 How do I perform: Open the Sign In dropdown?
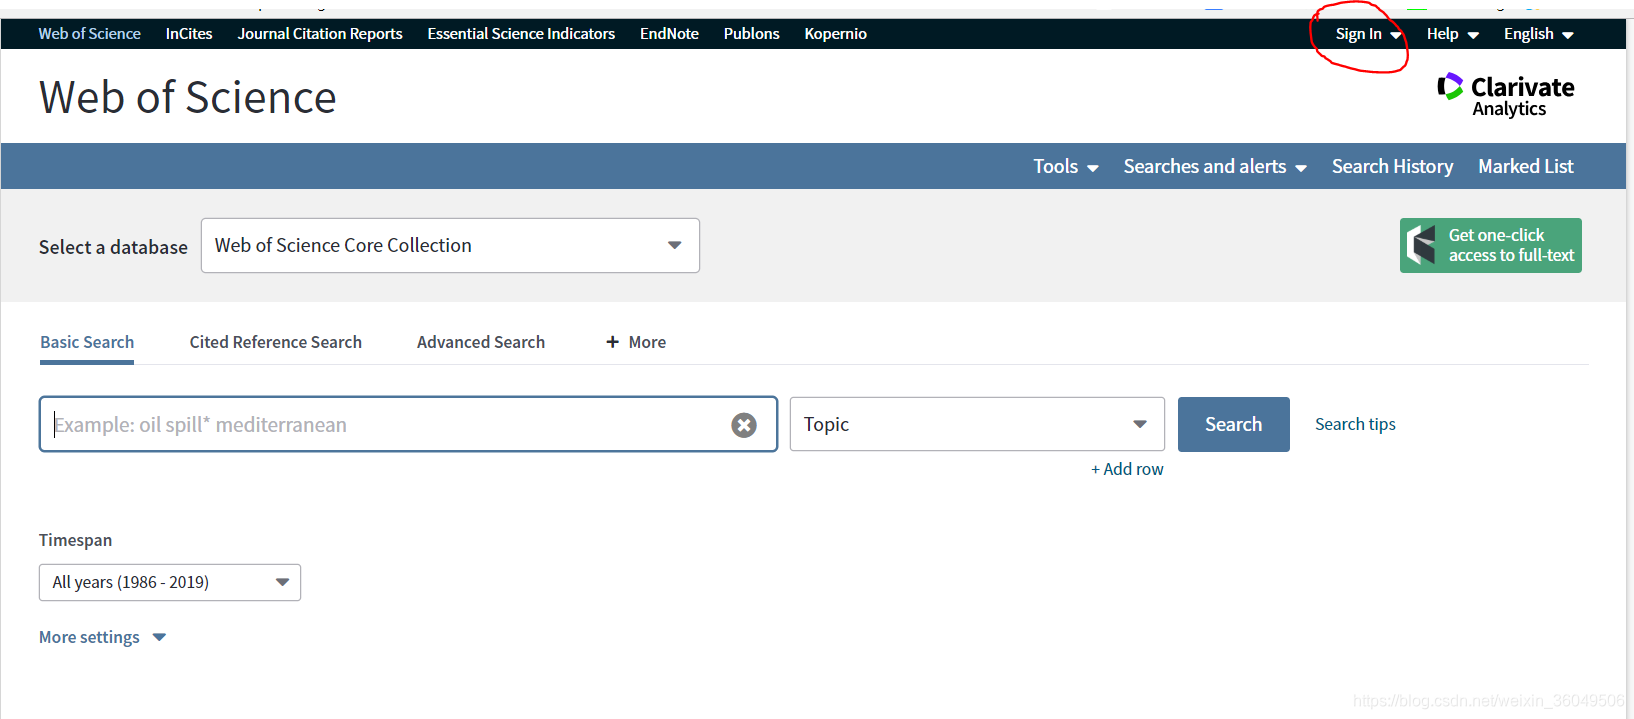coord(1368,34)
